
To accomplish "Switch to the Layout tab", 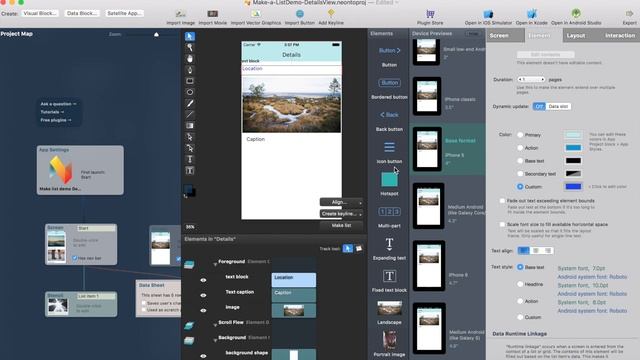I will click(x=576, y=36).
